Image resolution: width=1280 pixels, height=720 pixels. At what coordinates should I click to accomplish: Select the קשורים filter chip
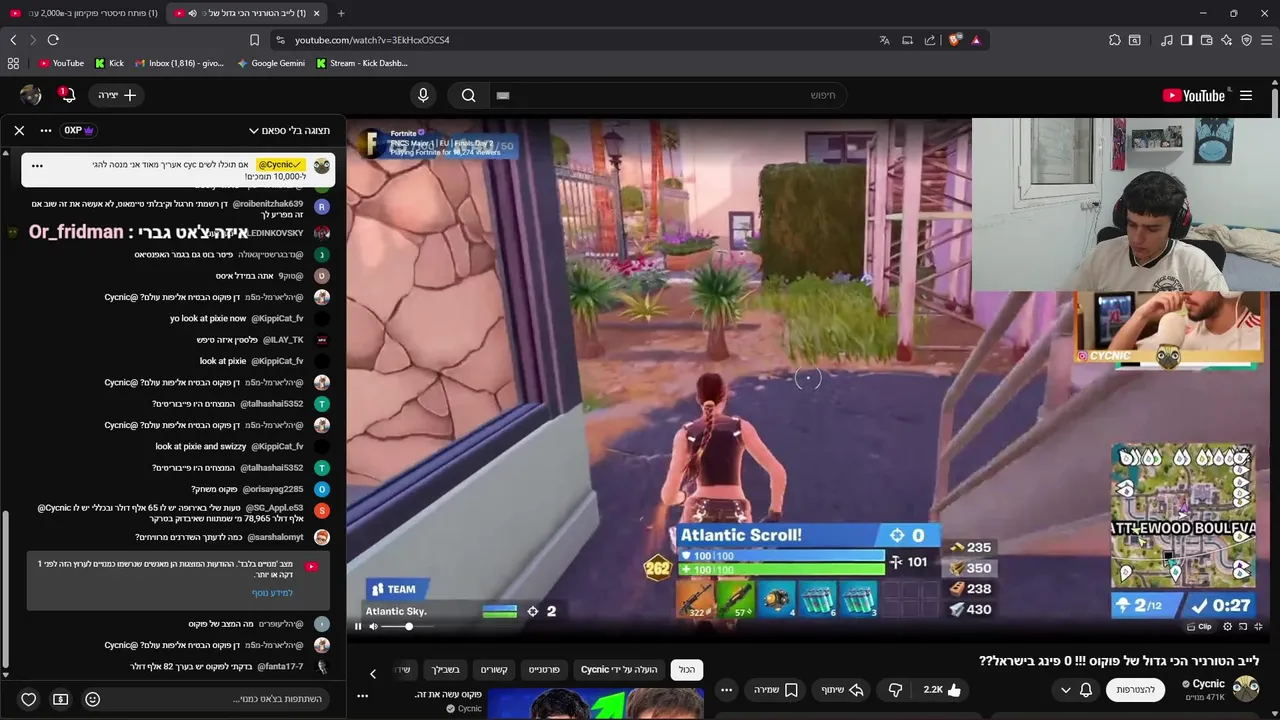[494, 670]
